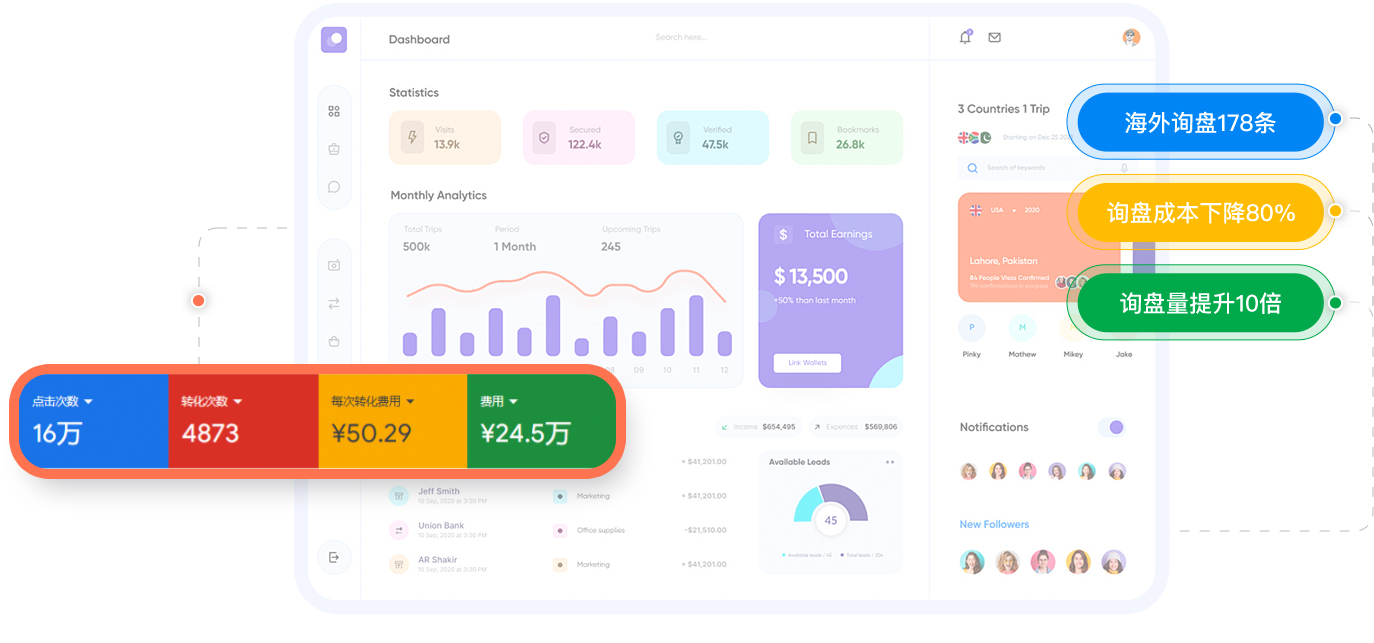The image size is (1374, 643).
Task: Click the Link Wallets button
Action: click(x=807, y=363)
